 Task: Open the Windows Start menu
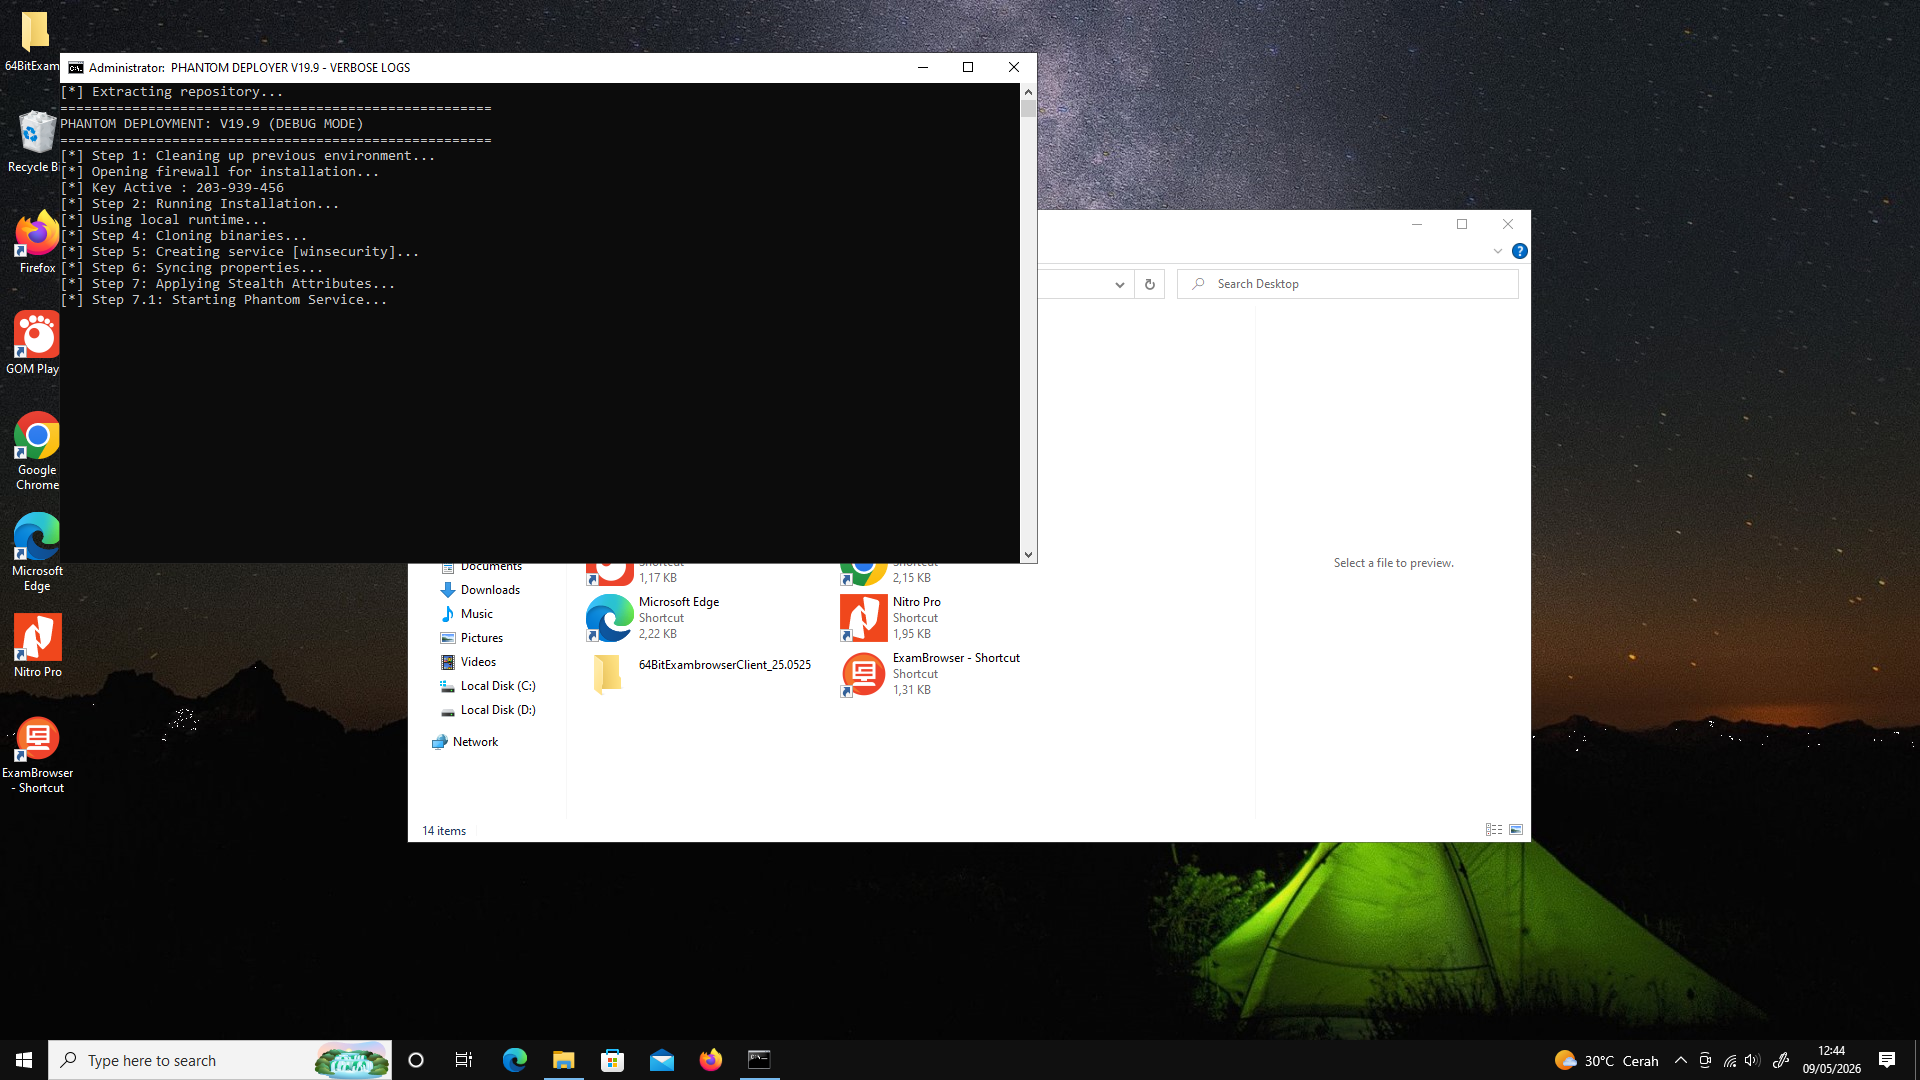(24, 1060)
